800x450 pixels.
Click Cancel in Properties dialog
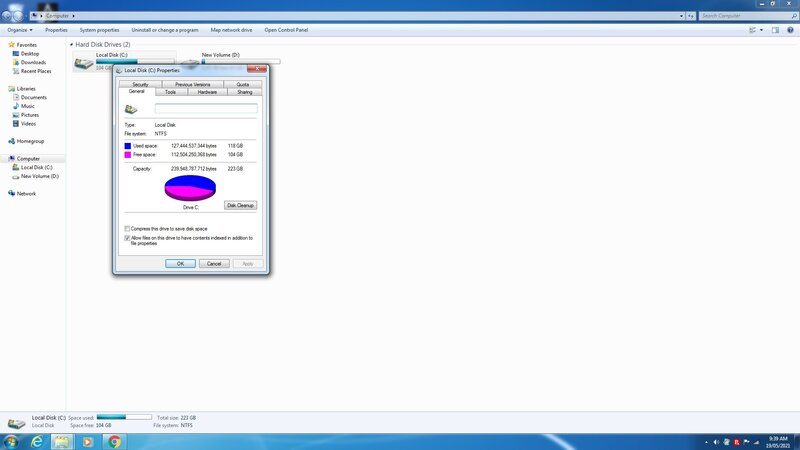point(214,263)
